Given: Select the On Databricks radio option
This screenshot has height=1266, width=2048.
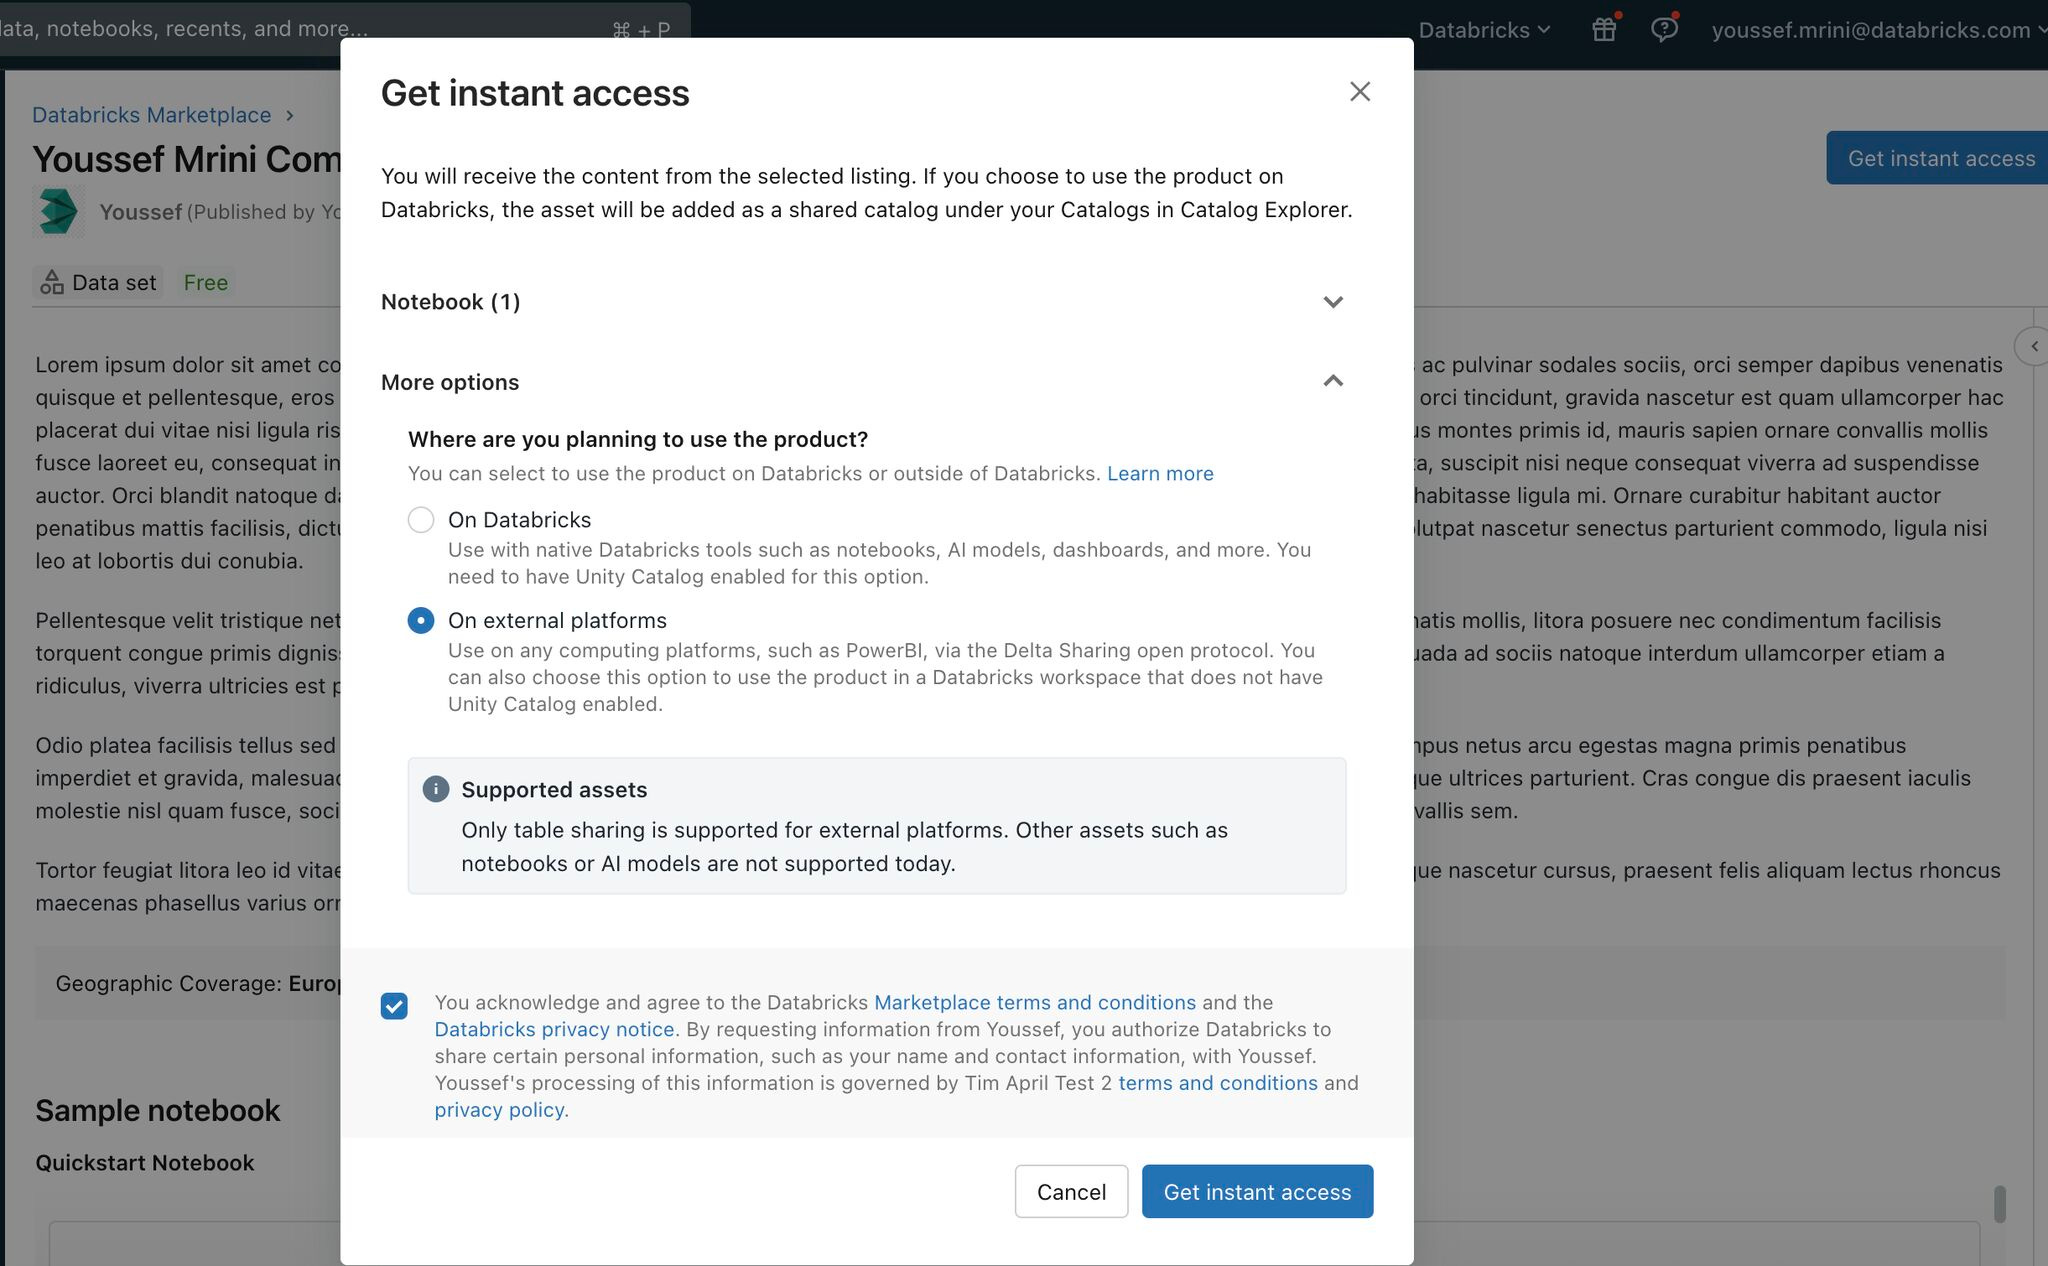Looking at the screenshot, I should pyautogui.click(x=421, y=520).
